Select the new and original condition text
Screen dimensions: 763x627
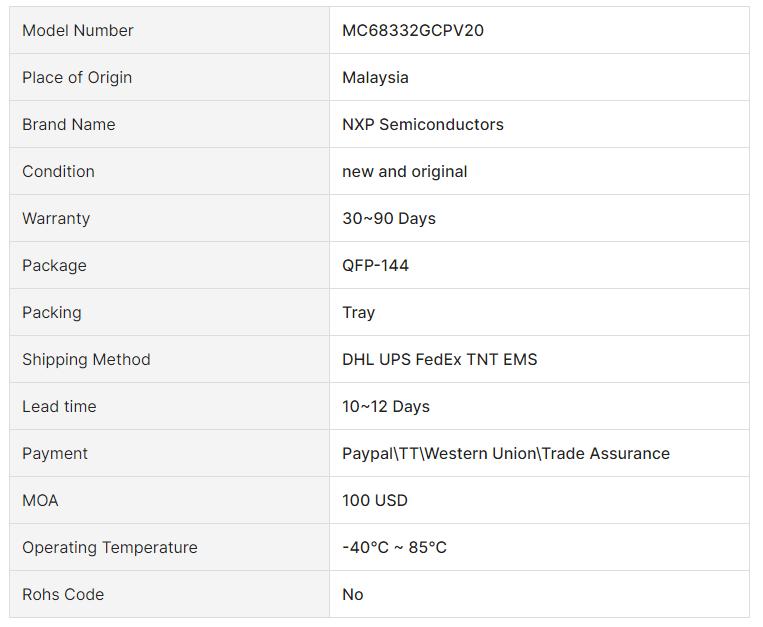coord(404,171)
